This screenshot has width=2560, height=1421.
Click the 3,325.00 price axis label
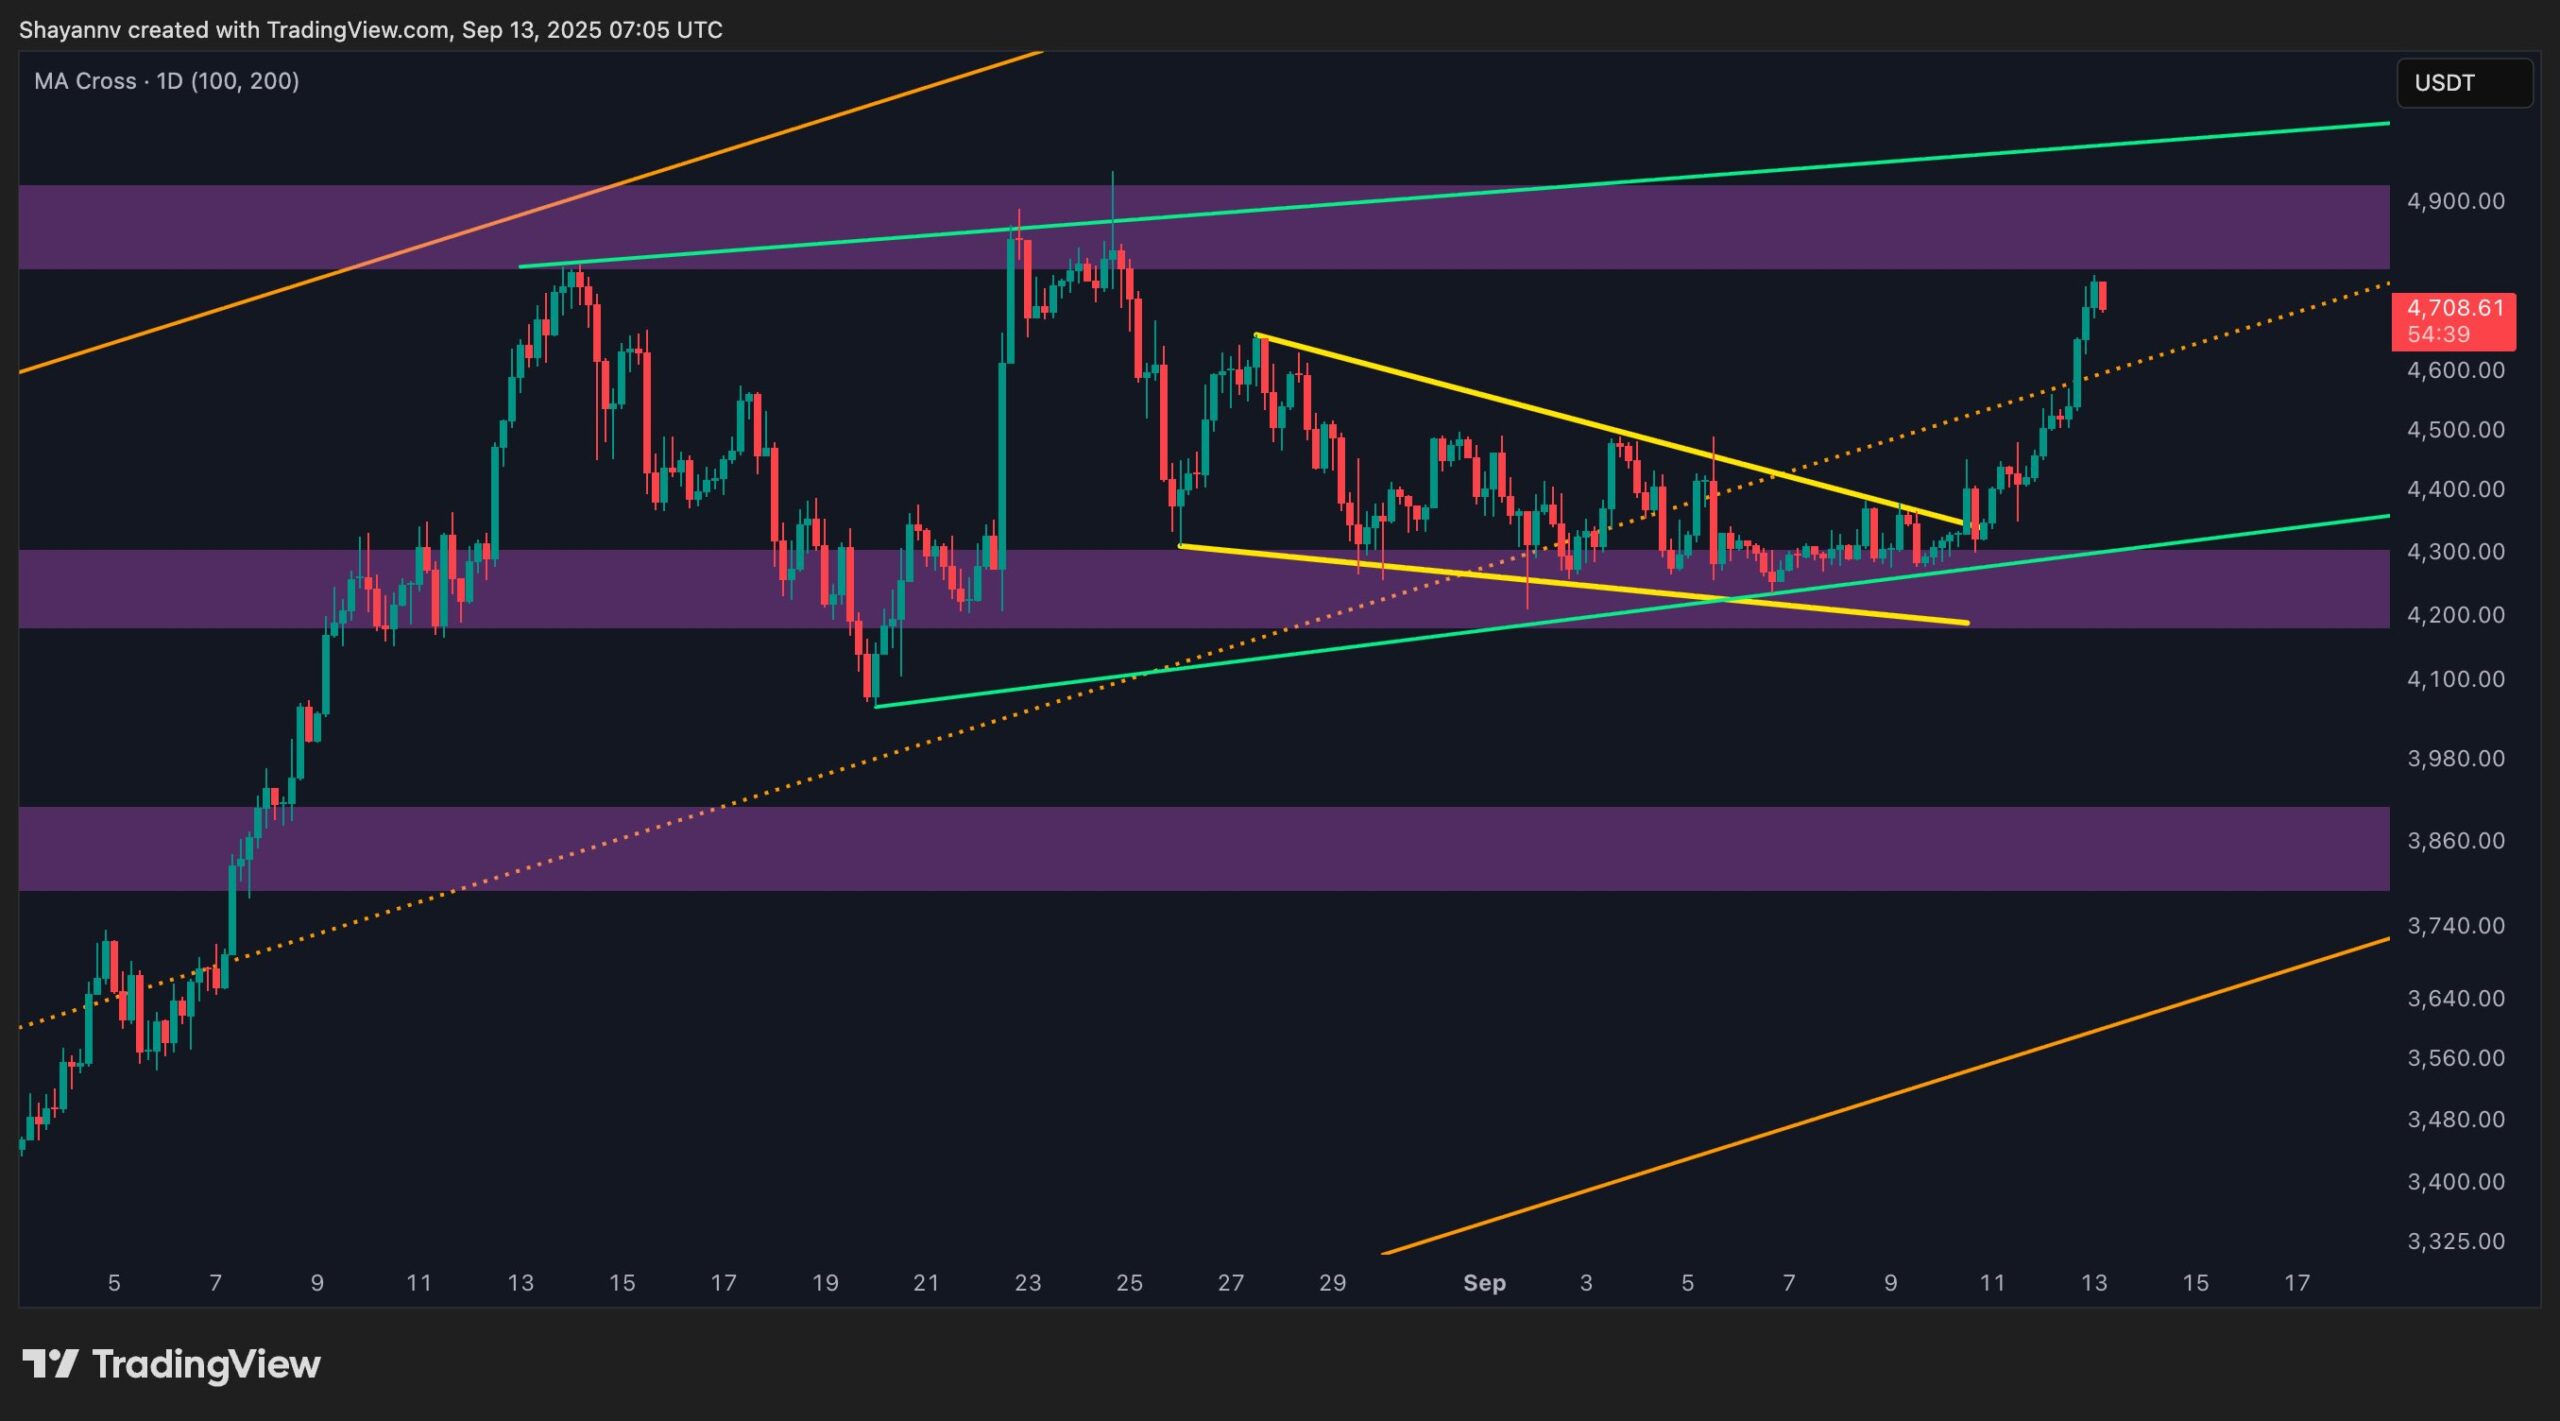pos(2455,1241)
